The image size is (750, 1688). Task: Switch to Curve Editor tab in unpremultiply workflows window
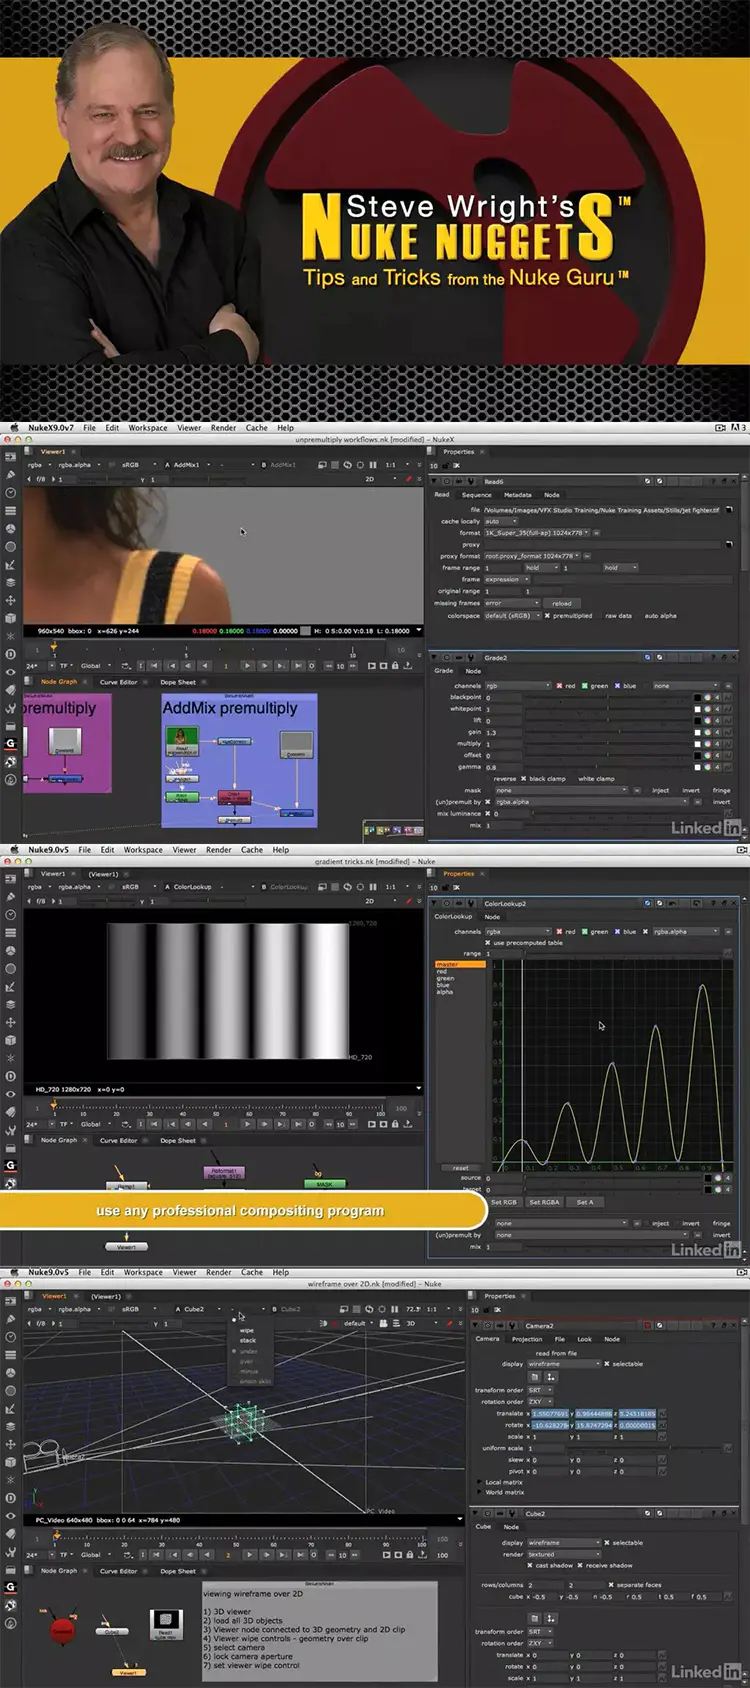click(x=118, y=682)
